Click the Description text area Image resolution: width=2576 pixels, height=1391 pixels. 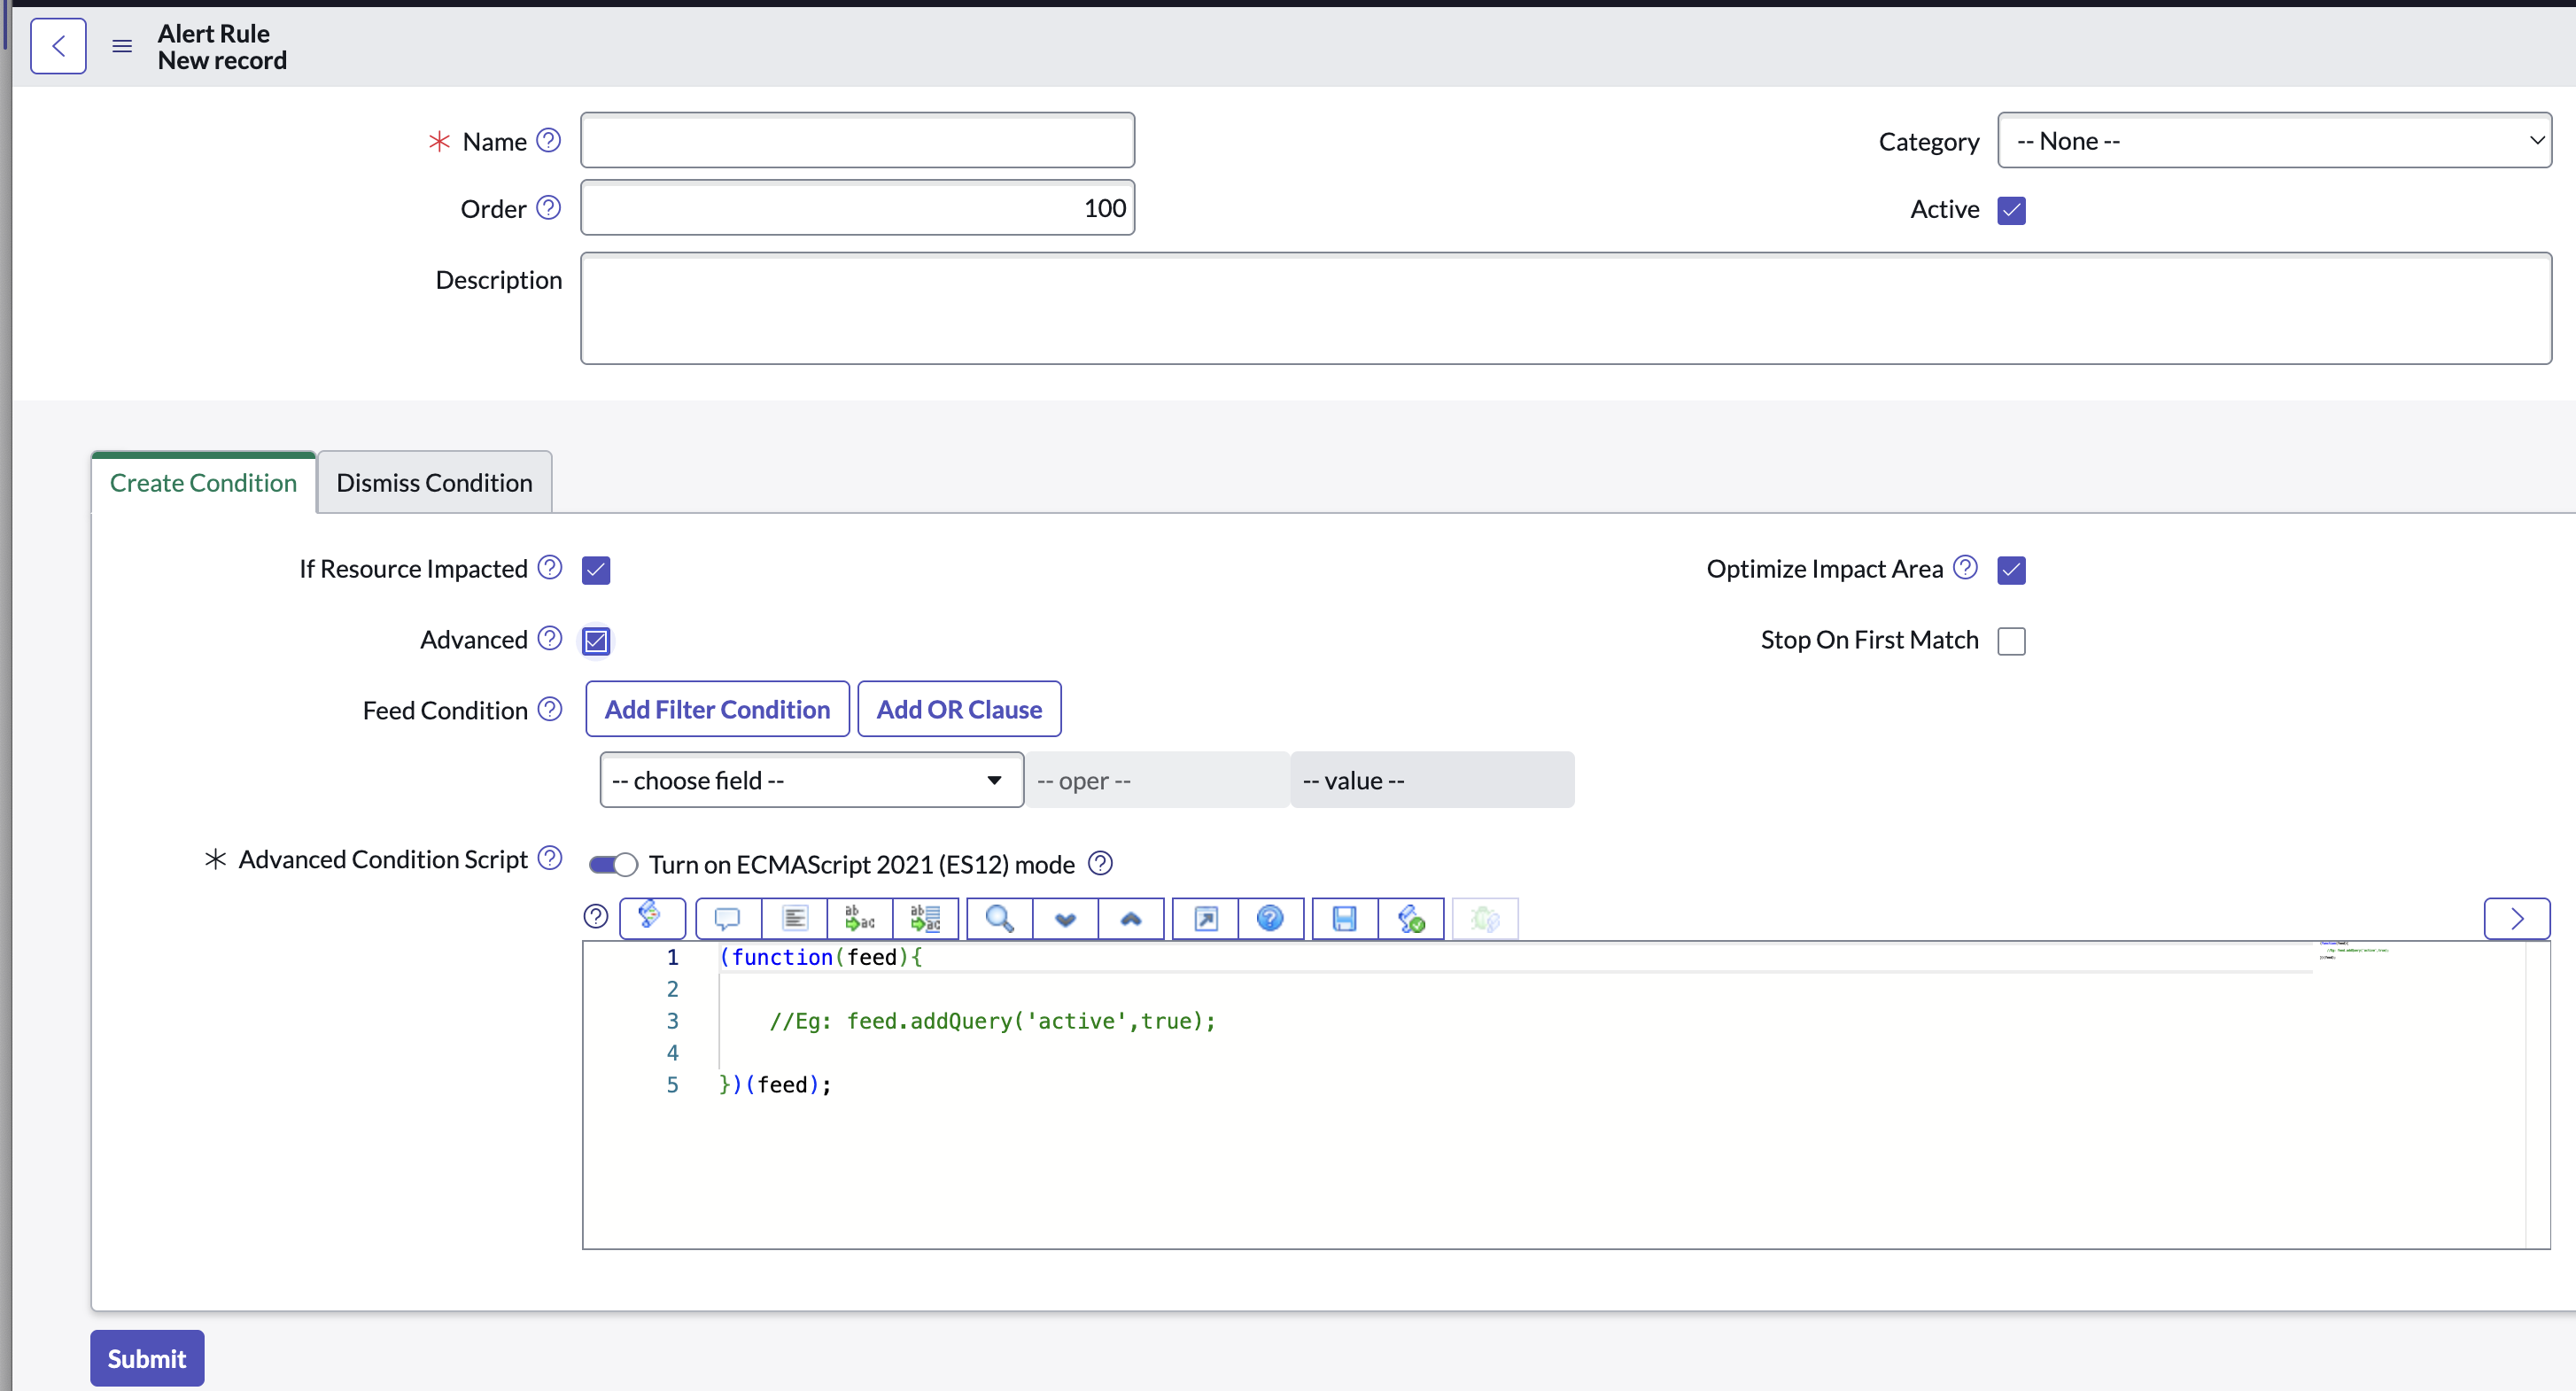[1566, 308]
